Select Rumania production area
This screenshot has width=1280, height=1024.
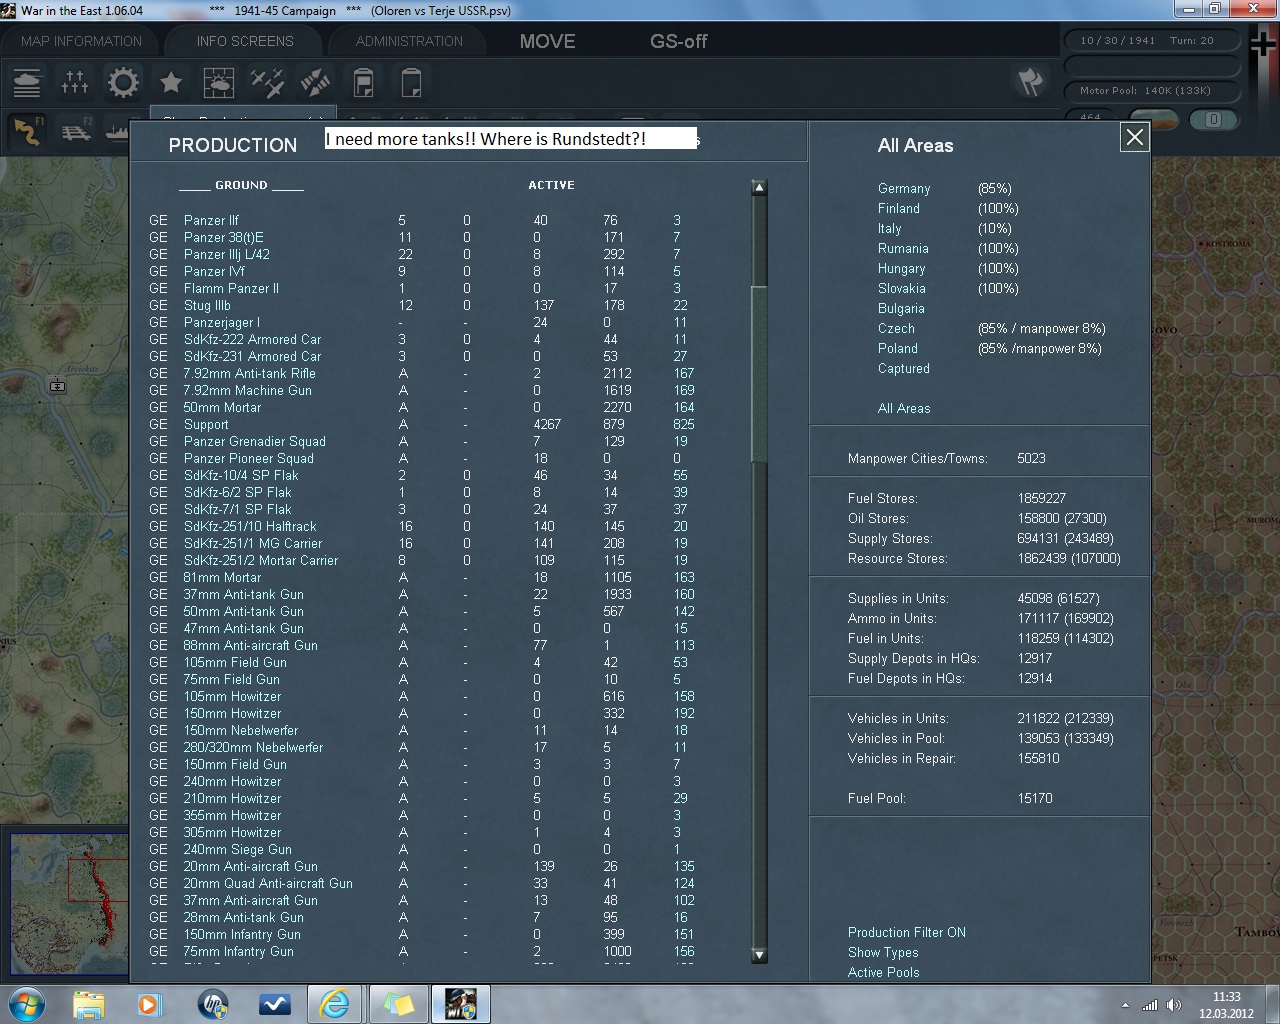[x=903, y=248]
